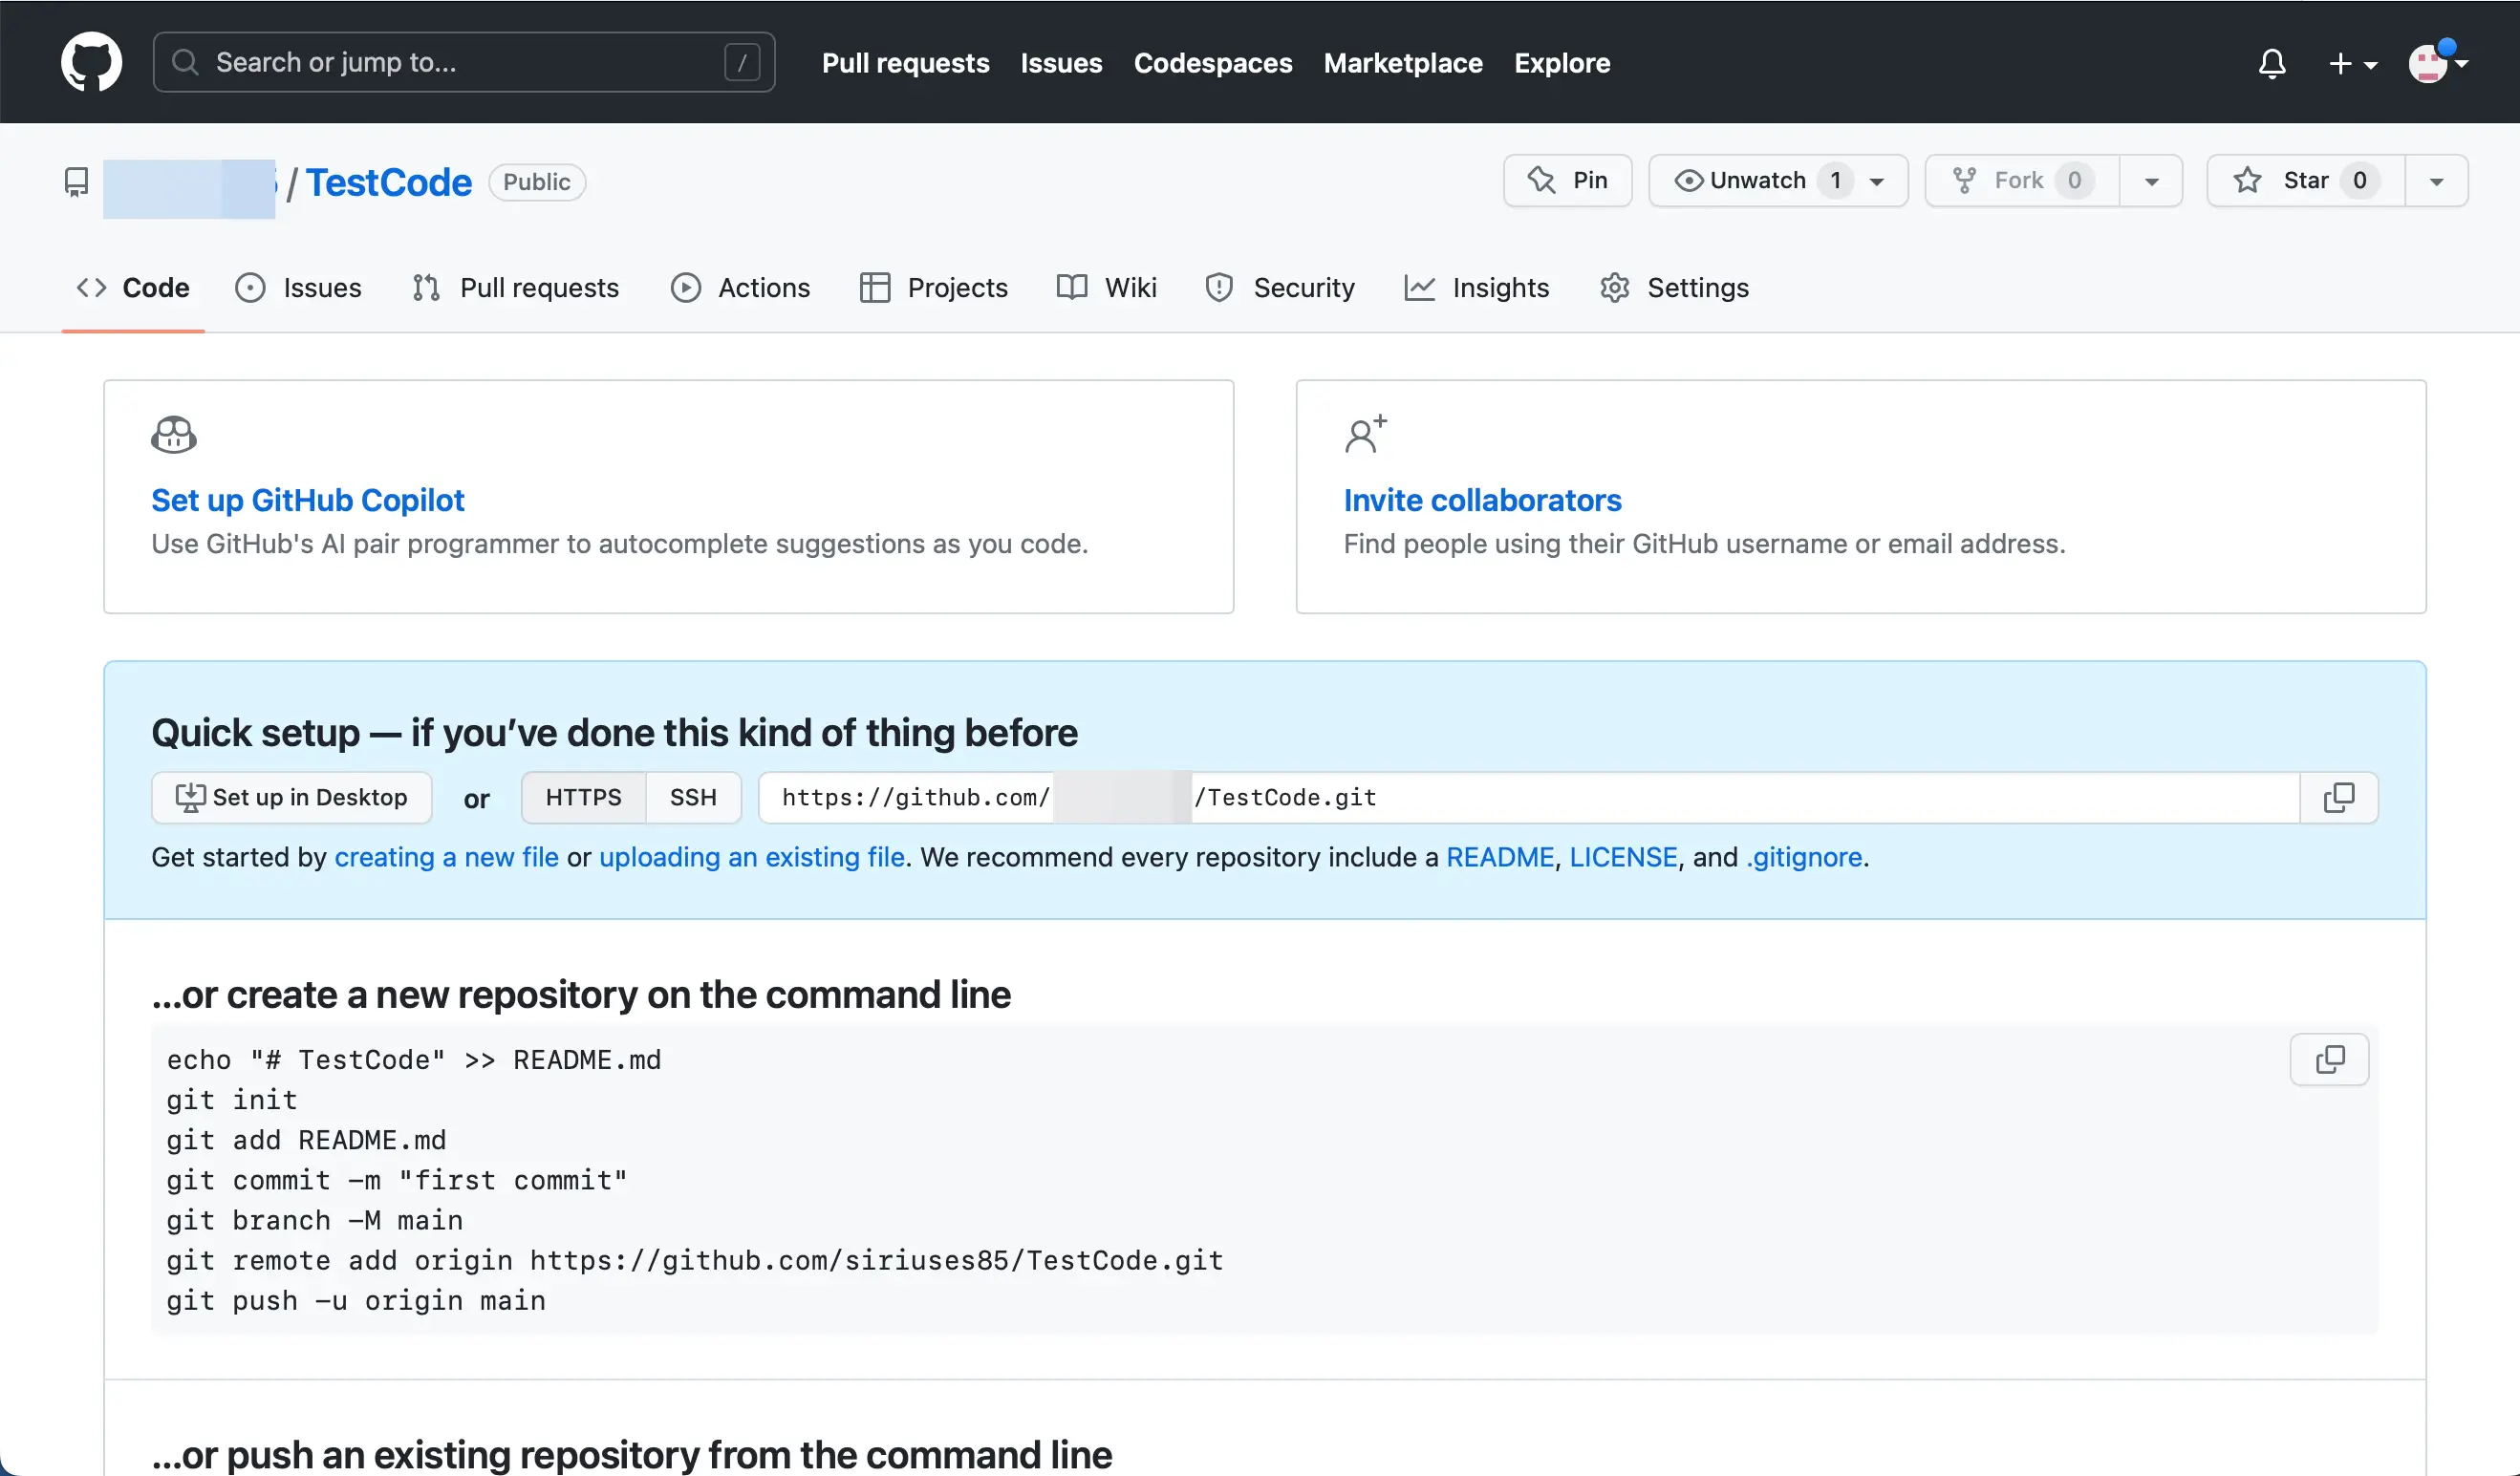Viewport: 2520px width, 1476px height.
Task: Open the creating a new file link
Action: [x=446, y=857]
